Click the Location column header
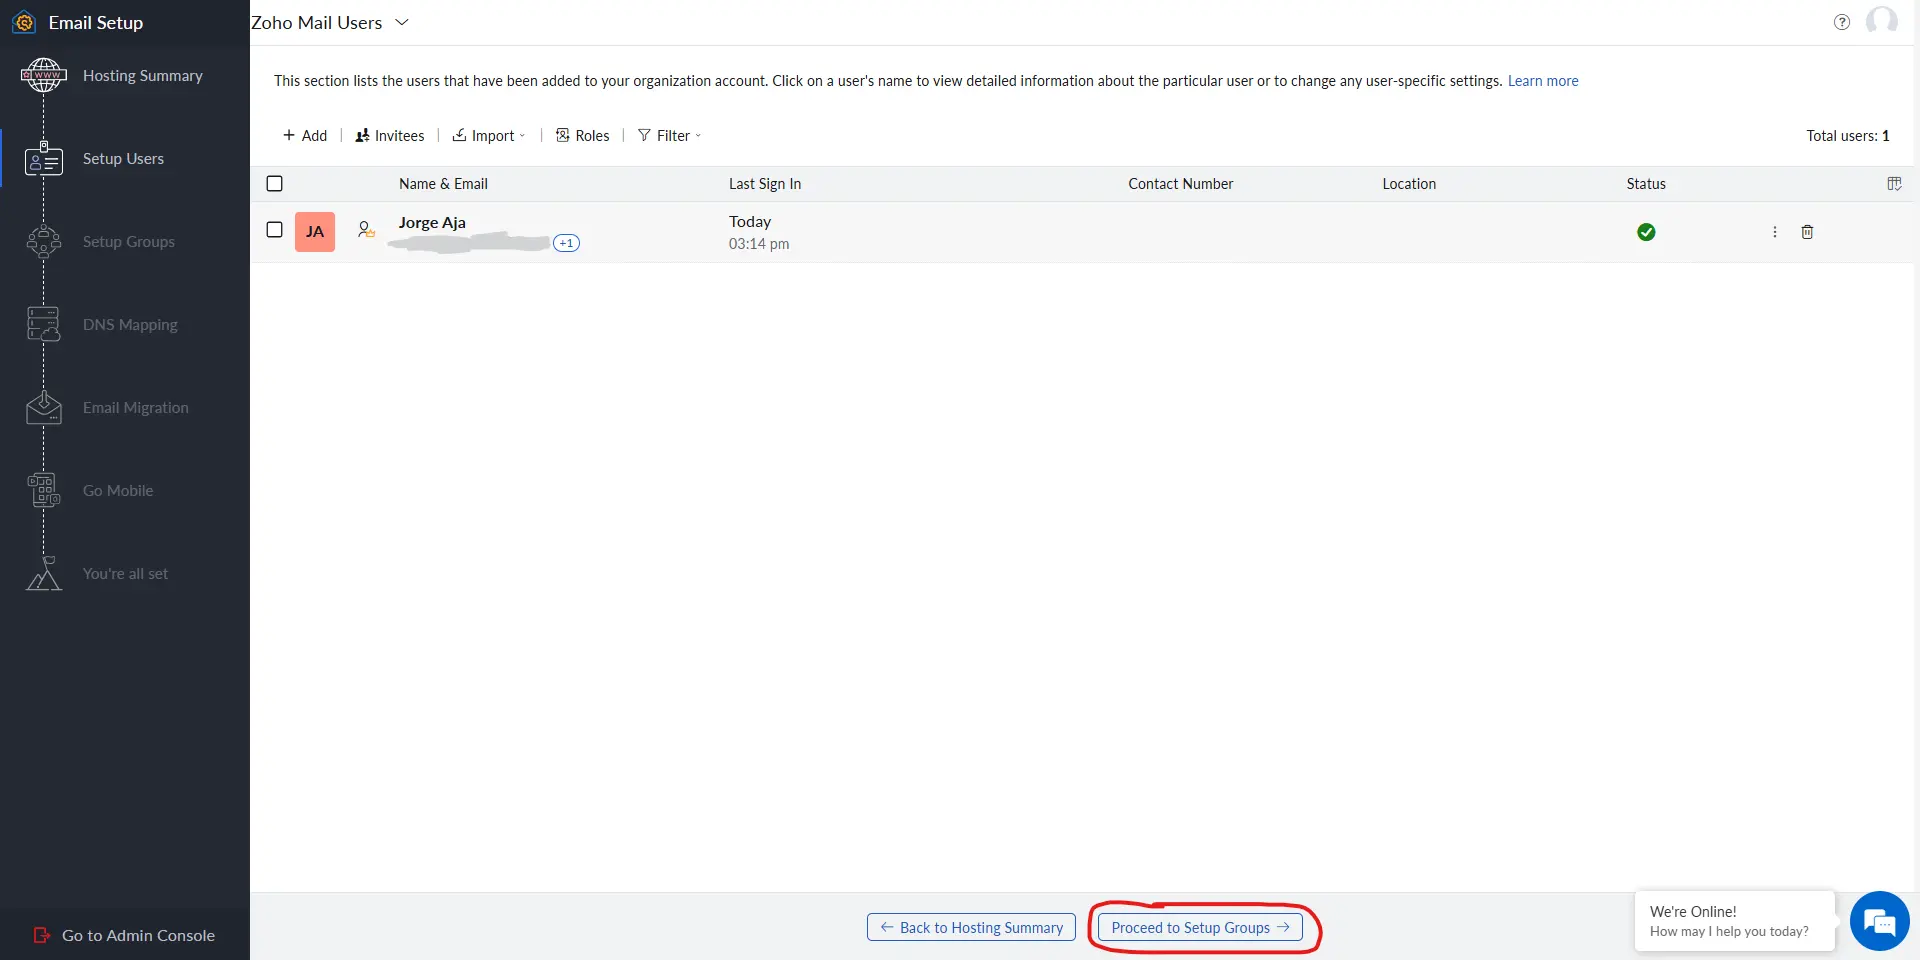Image resolution: width=1920 pixels, height=960 pixels. pyautogui.click(x=1409, y=184)
